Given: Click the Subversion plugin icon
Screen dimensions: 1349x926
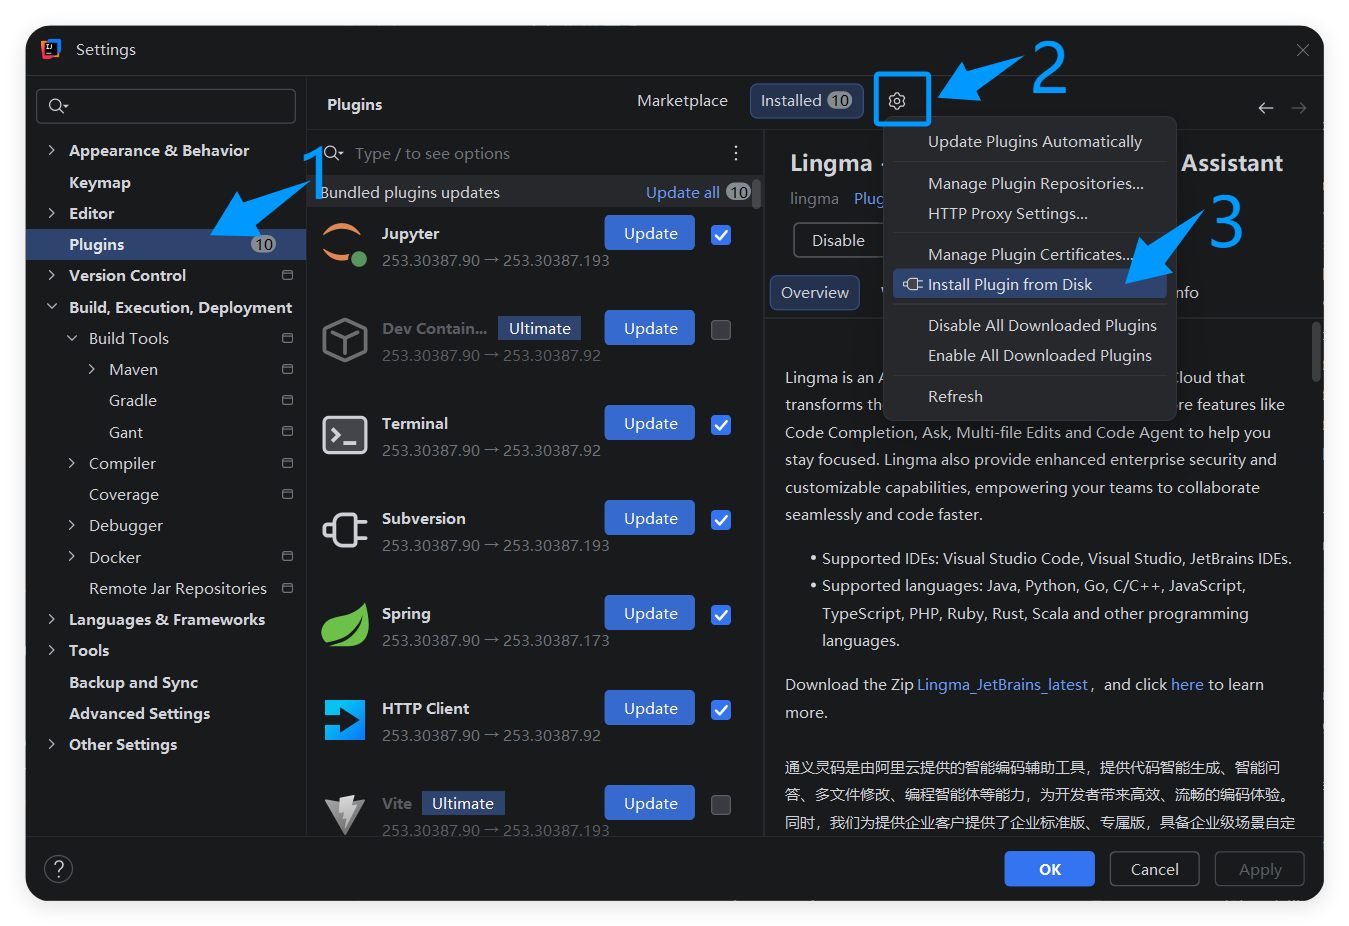Looking at the screenshot, I should [x=344, y=530].
